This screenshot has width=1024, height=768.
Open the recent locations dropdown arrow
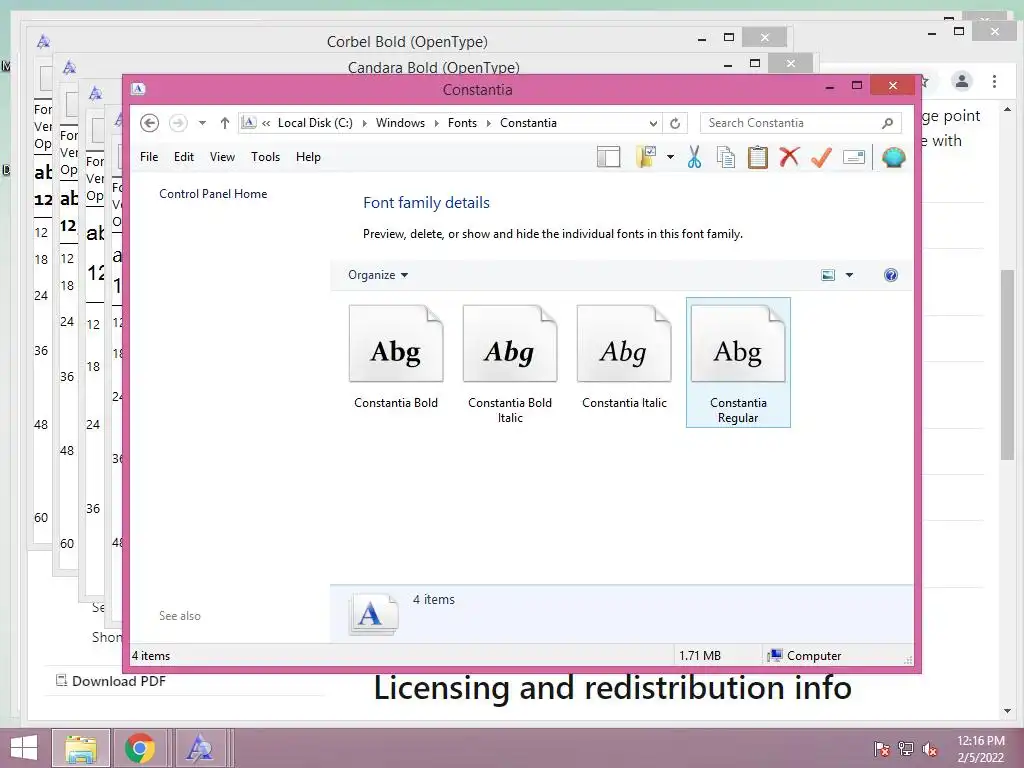point(202,123)
